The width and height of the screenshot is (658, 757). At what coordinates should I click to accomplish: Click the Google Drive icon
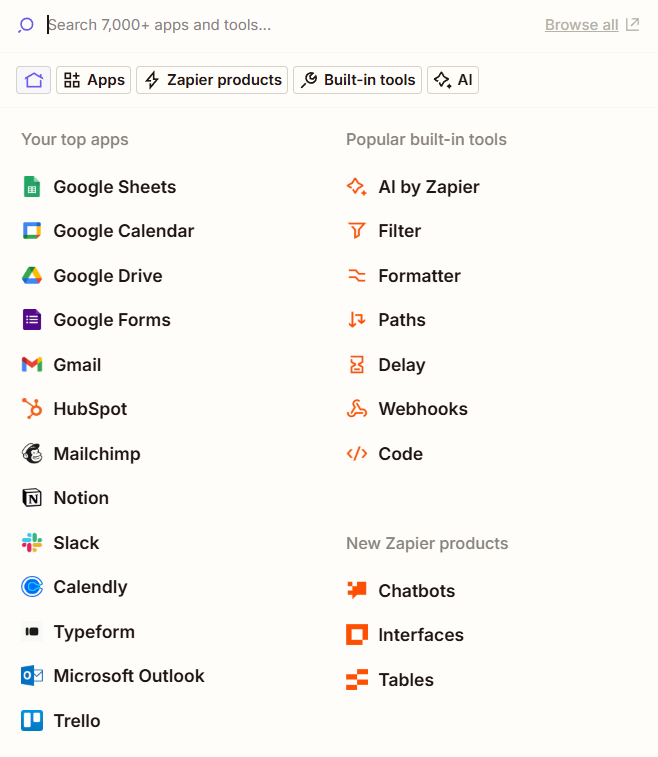coord(32,276)
